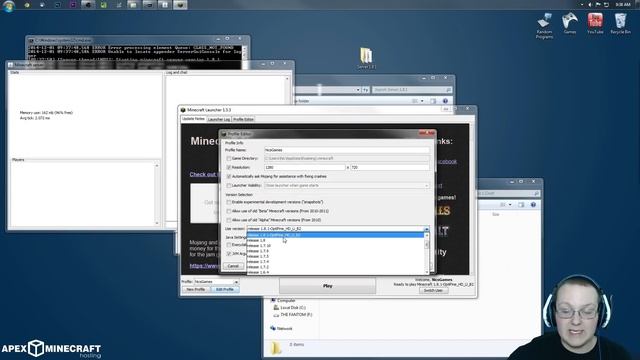This screenshot has height=360, width=640.
Task: Check allow old Alpha Minecraft versions
Action: pos(229,220)
